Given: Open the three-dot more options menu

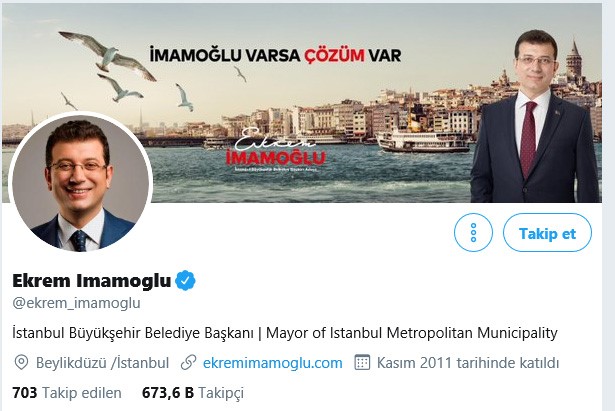Looking at the screenshot, I should [473, 233].
